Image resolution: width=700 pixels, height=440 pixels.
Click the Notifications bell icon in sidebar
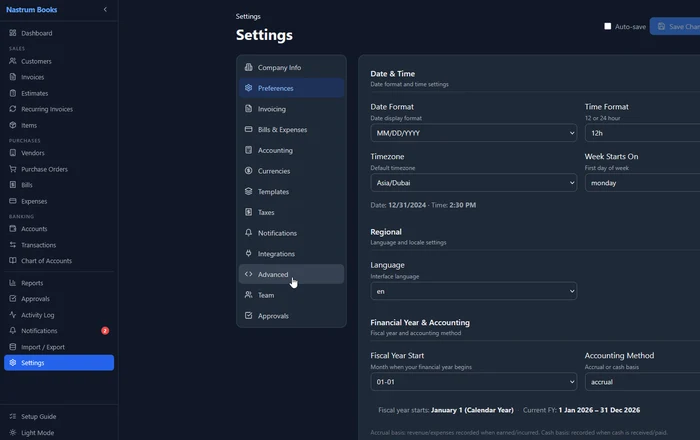tap(12, 331)
